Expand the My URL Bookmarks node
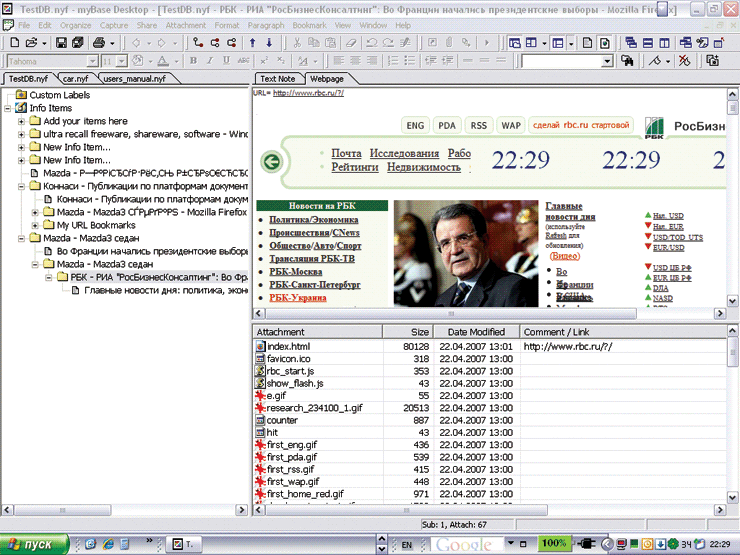 tap(35, 226)
